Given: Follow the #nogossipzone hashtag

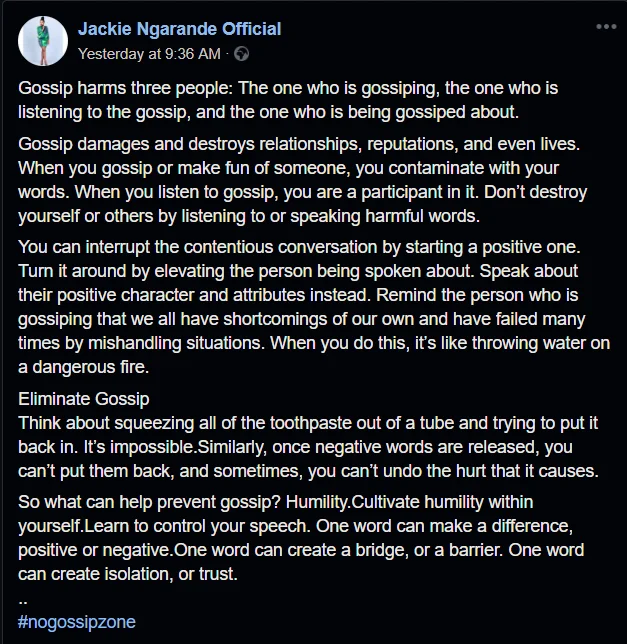Looking at the screenshot, I should 77,622.
